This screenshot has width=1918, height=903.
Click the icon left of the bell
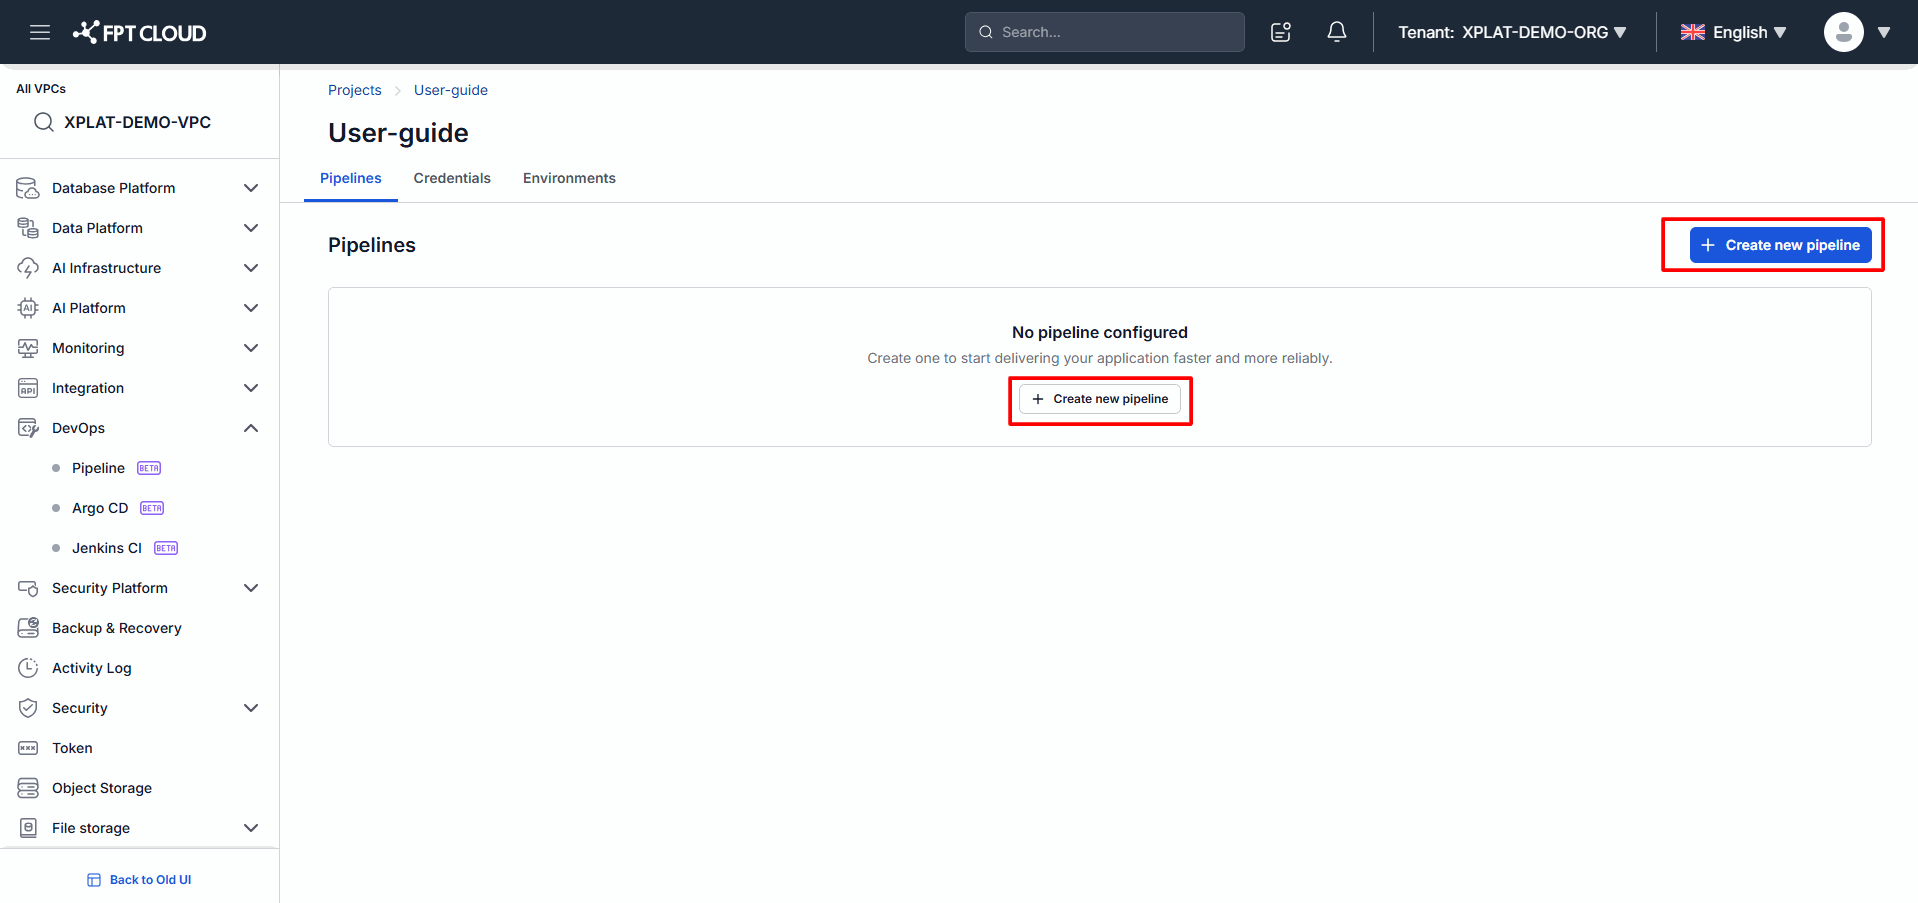click(1281, 32)
